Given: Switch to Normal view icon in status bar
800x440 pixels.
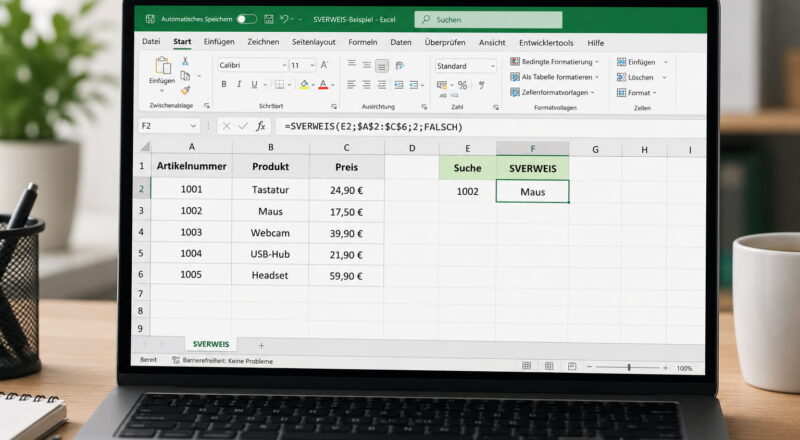Looking at the screenshot, I should [x=526, y=365].
